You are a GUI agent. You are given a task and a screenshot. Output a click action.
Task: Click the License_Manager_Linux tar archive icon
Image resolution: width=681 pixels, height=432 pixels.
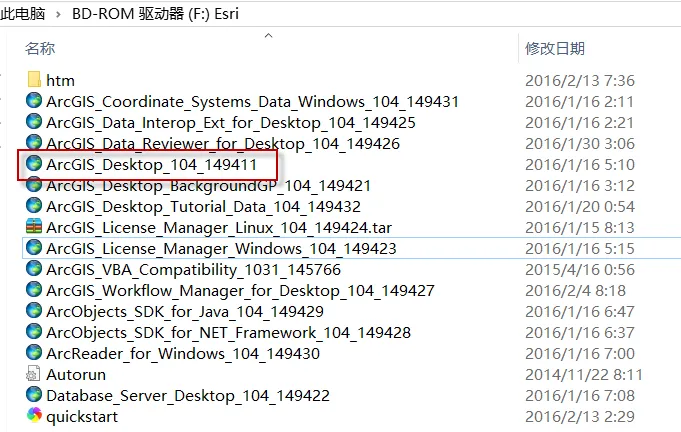(x=34, y=227)
